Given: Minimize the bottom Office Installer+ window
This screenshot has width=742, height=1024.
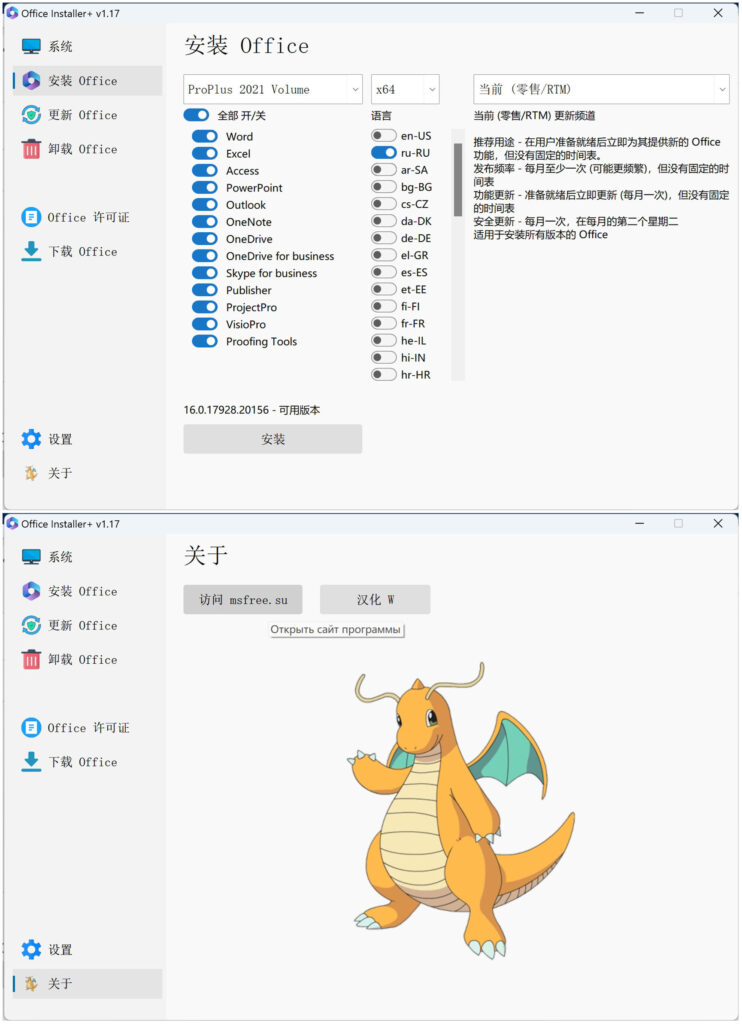Looking at the screenshot, I should pyautogui.click(x=639, y=524).
